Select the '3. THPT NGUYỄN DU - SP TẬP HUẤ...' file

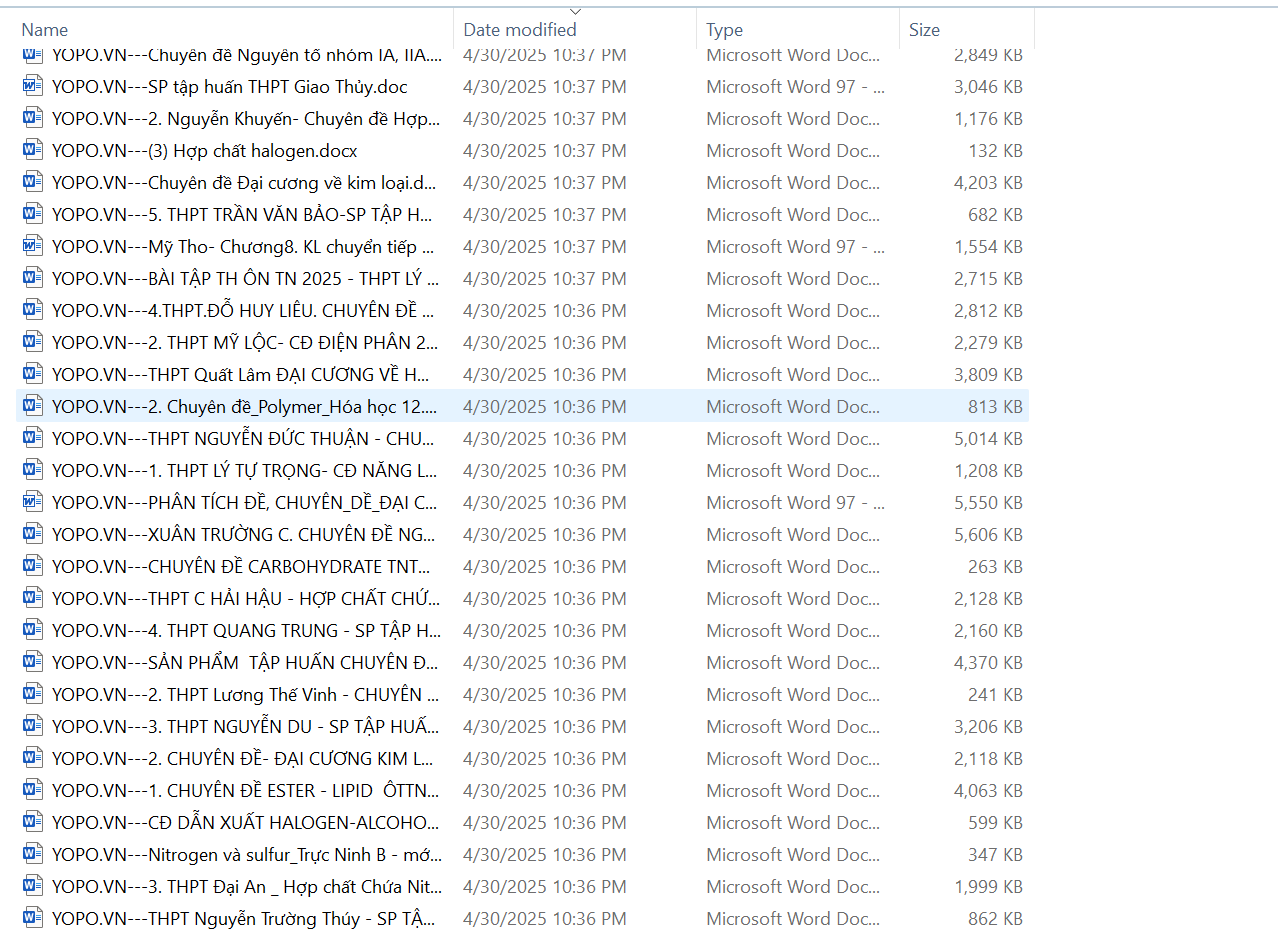click(243, 727)
